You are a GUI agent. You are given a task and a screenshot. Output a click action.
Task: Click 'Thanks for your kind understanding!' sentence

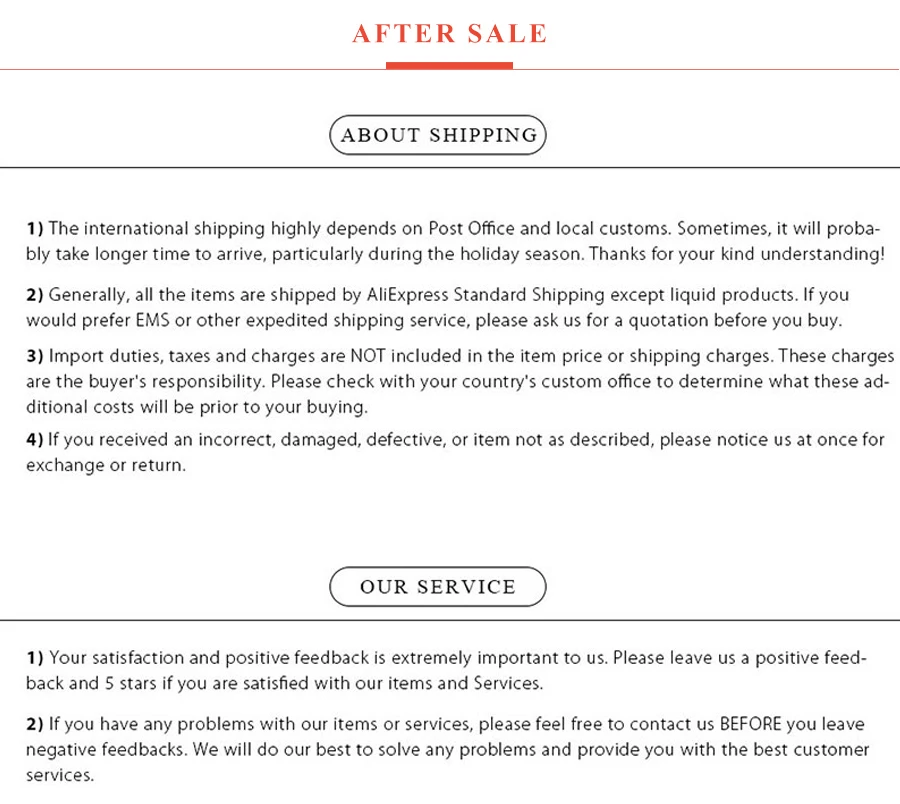(737, 254)
